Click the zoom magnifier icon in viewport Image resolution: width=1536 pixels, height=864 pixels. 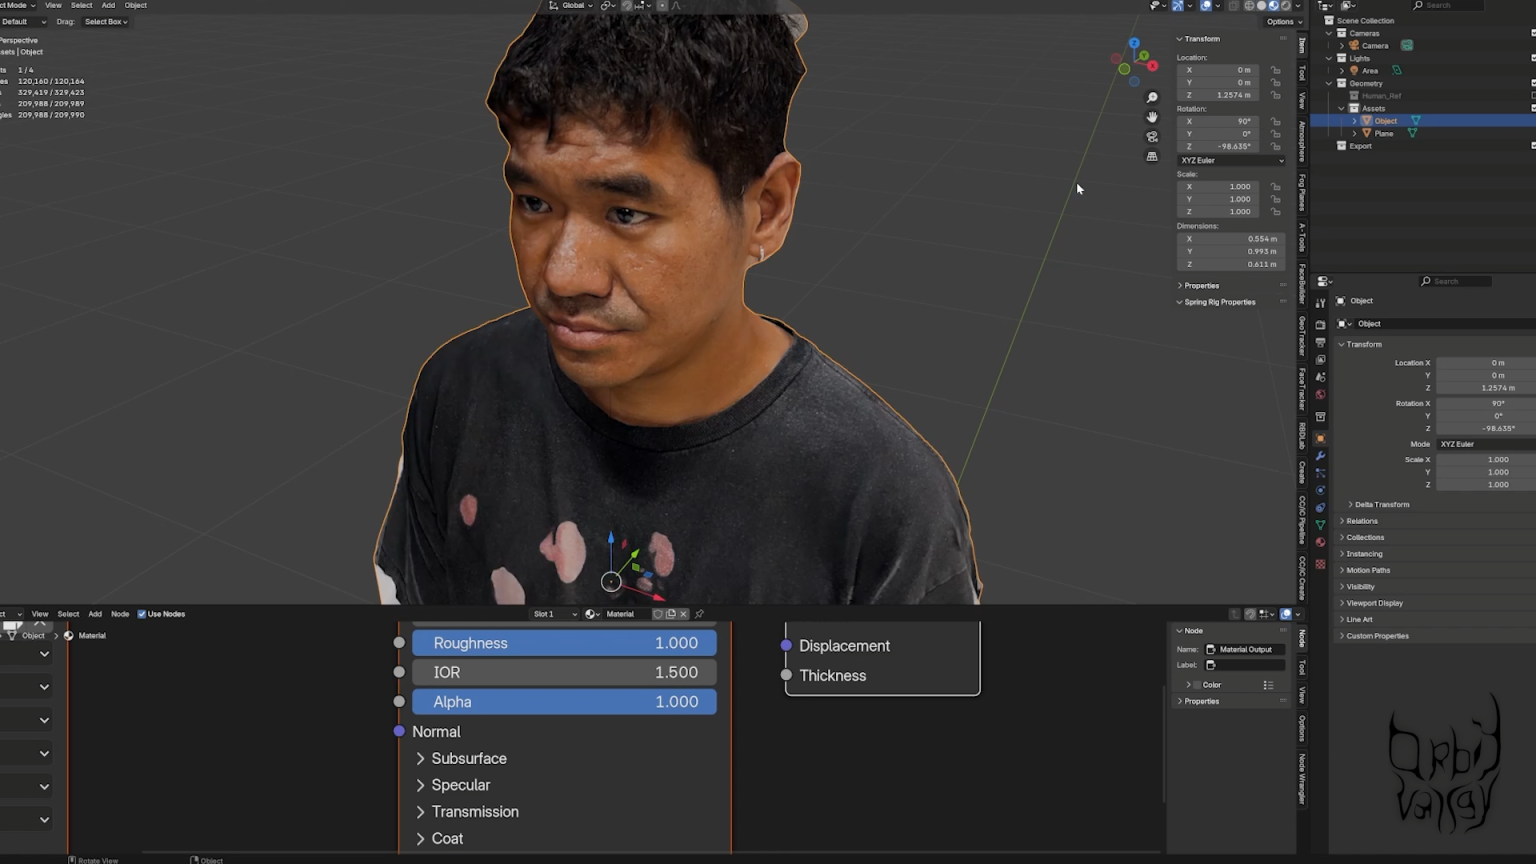[1152, 97]
